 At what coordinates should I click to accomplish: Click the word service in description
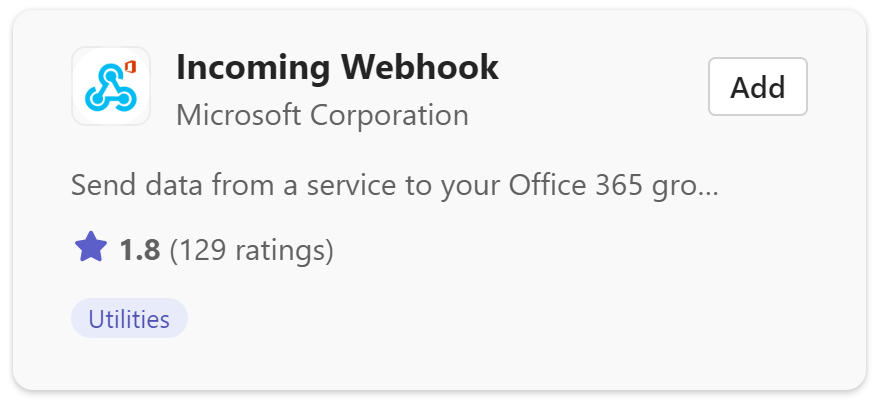pos(358,186)
